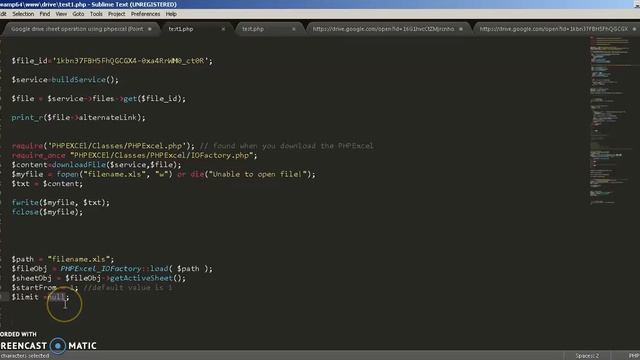Click the getActiveSheet() line
This screenshot has width=640, height=360.
coord(98,278)
